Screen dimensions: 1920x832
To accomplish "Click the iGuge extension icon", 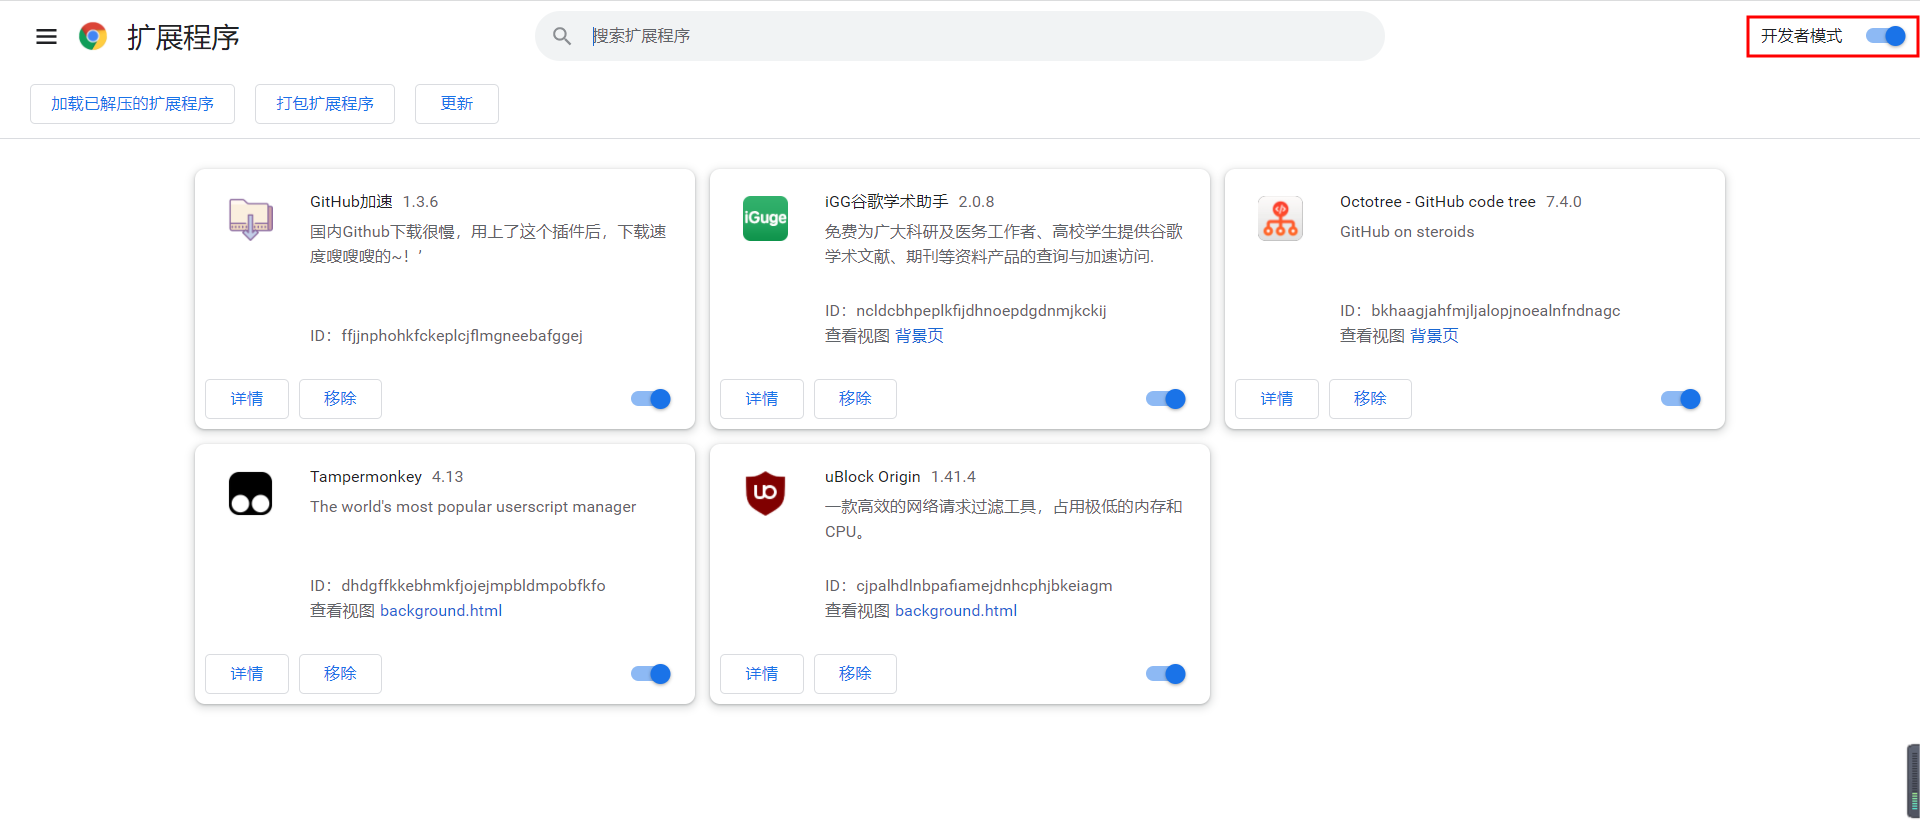I will [765, 218].
